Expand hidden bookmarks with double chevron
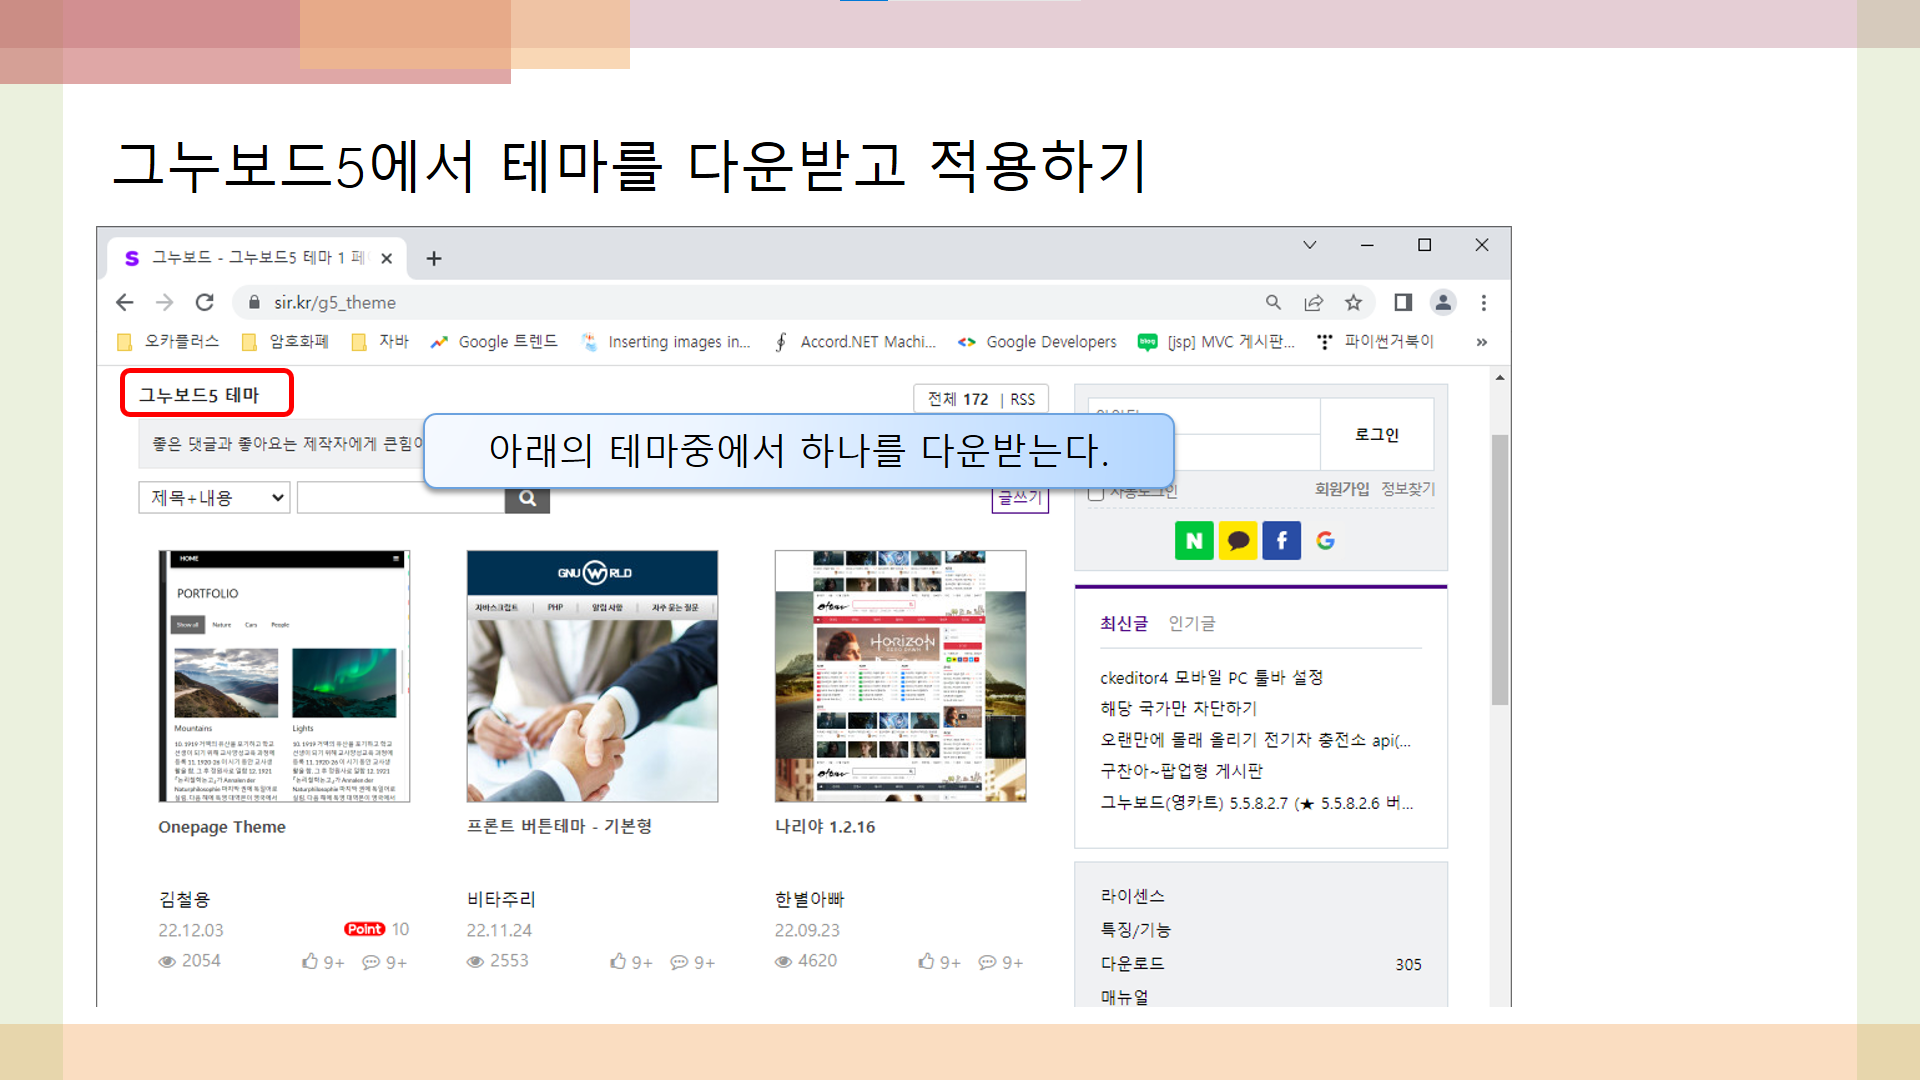Image resolution: width=1920 pixels, height=1080 pixels. [x=1481, y=342]
